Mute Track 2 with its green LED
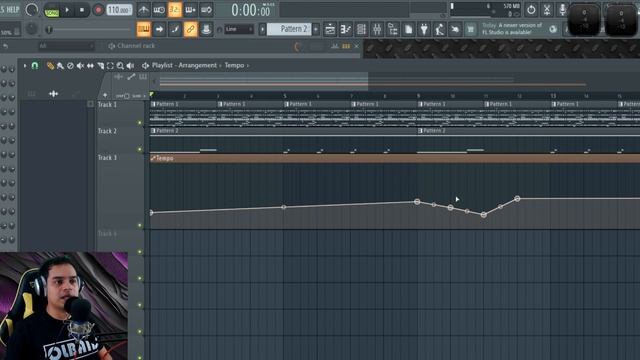640x360 pixels. click(x=140, y=149)
